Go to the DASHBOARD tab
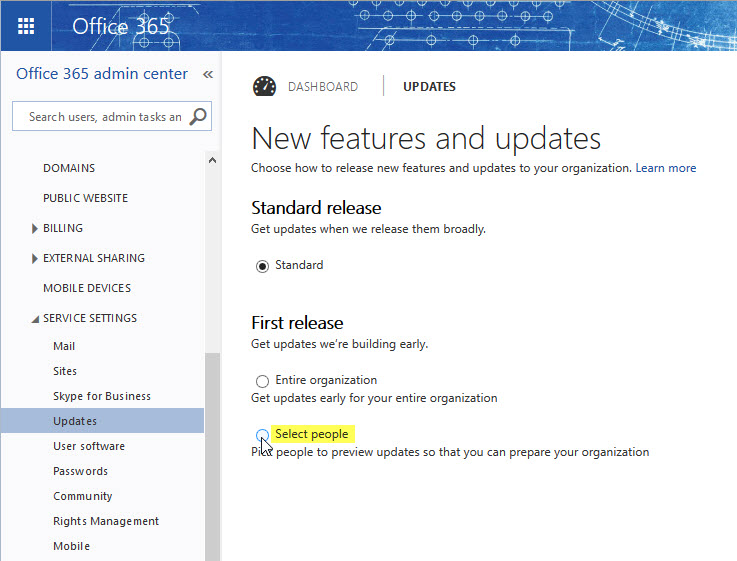 (x=323, y=87)
